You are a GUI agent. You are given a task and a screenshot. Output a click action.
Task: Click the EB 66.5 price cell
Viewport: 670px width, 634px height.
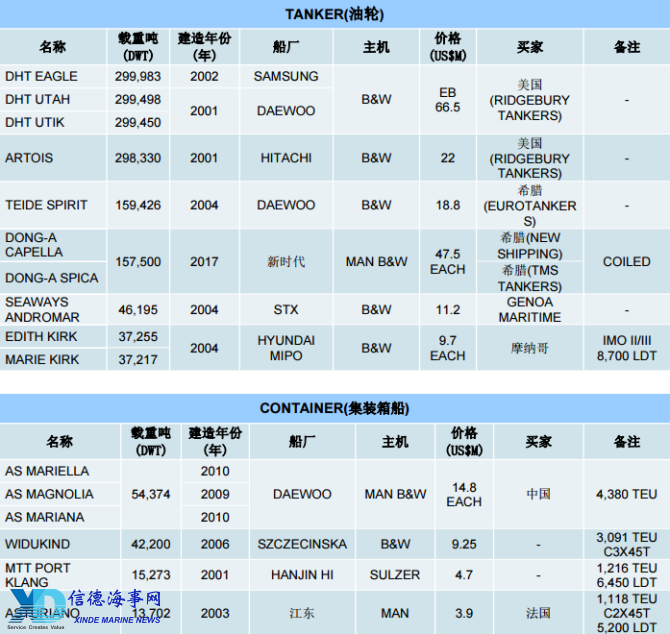click(x=447, y=100)
